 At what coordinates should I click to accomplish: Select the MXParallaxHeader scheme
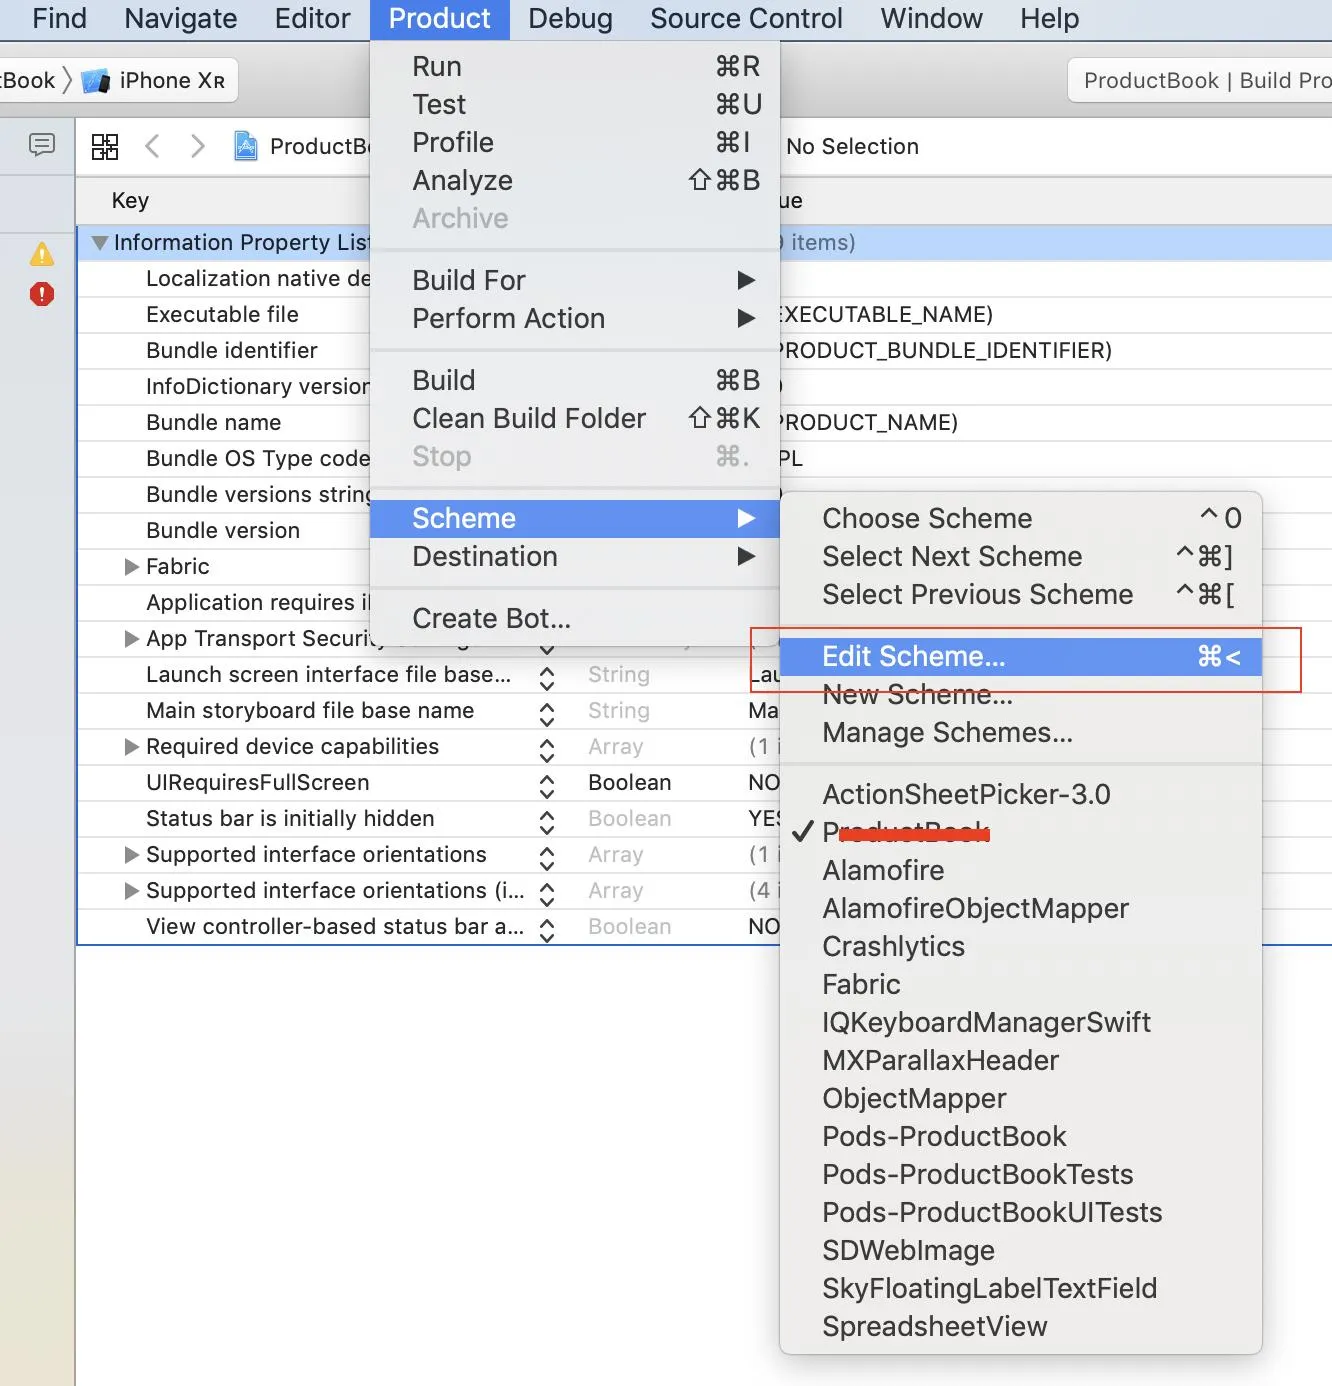click(x=1021, y=1060)
